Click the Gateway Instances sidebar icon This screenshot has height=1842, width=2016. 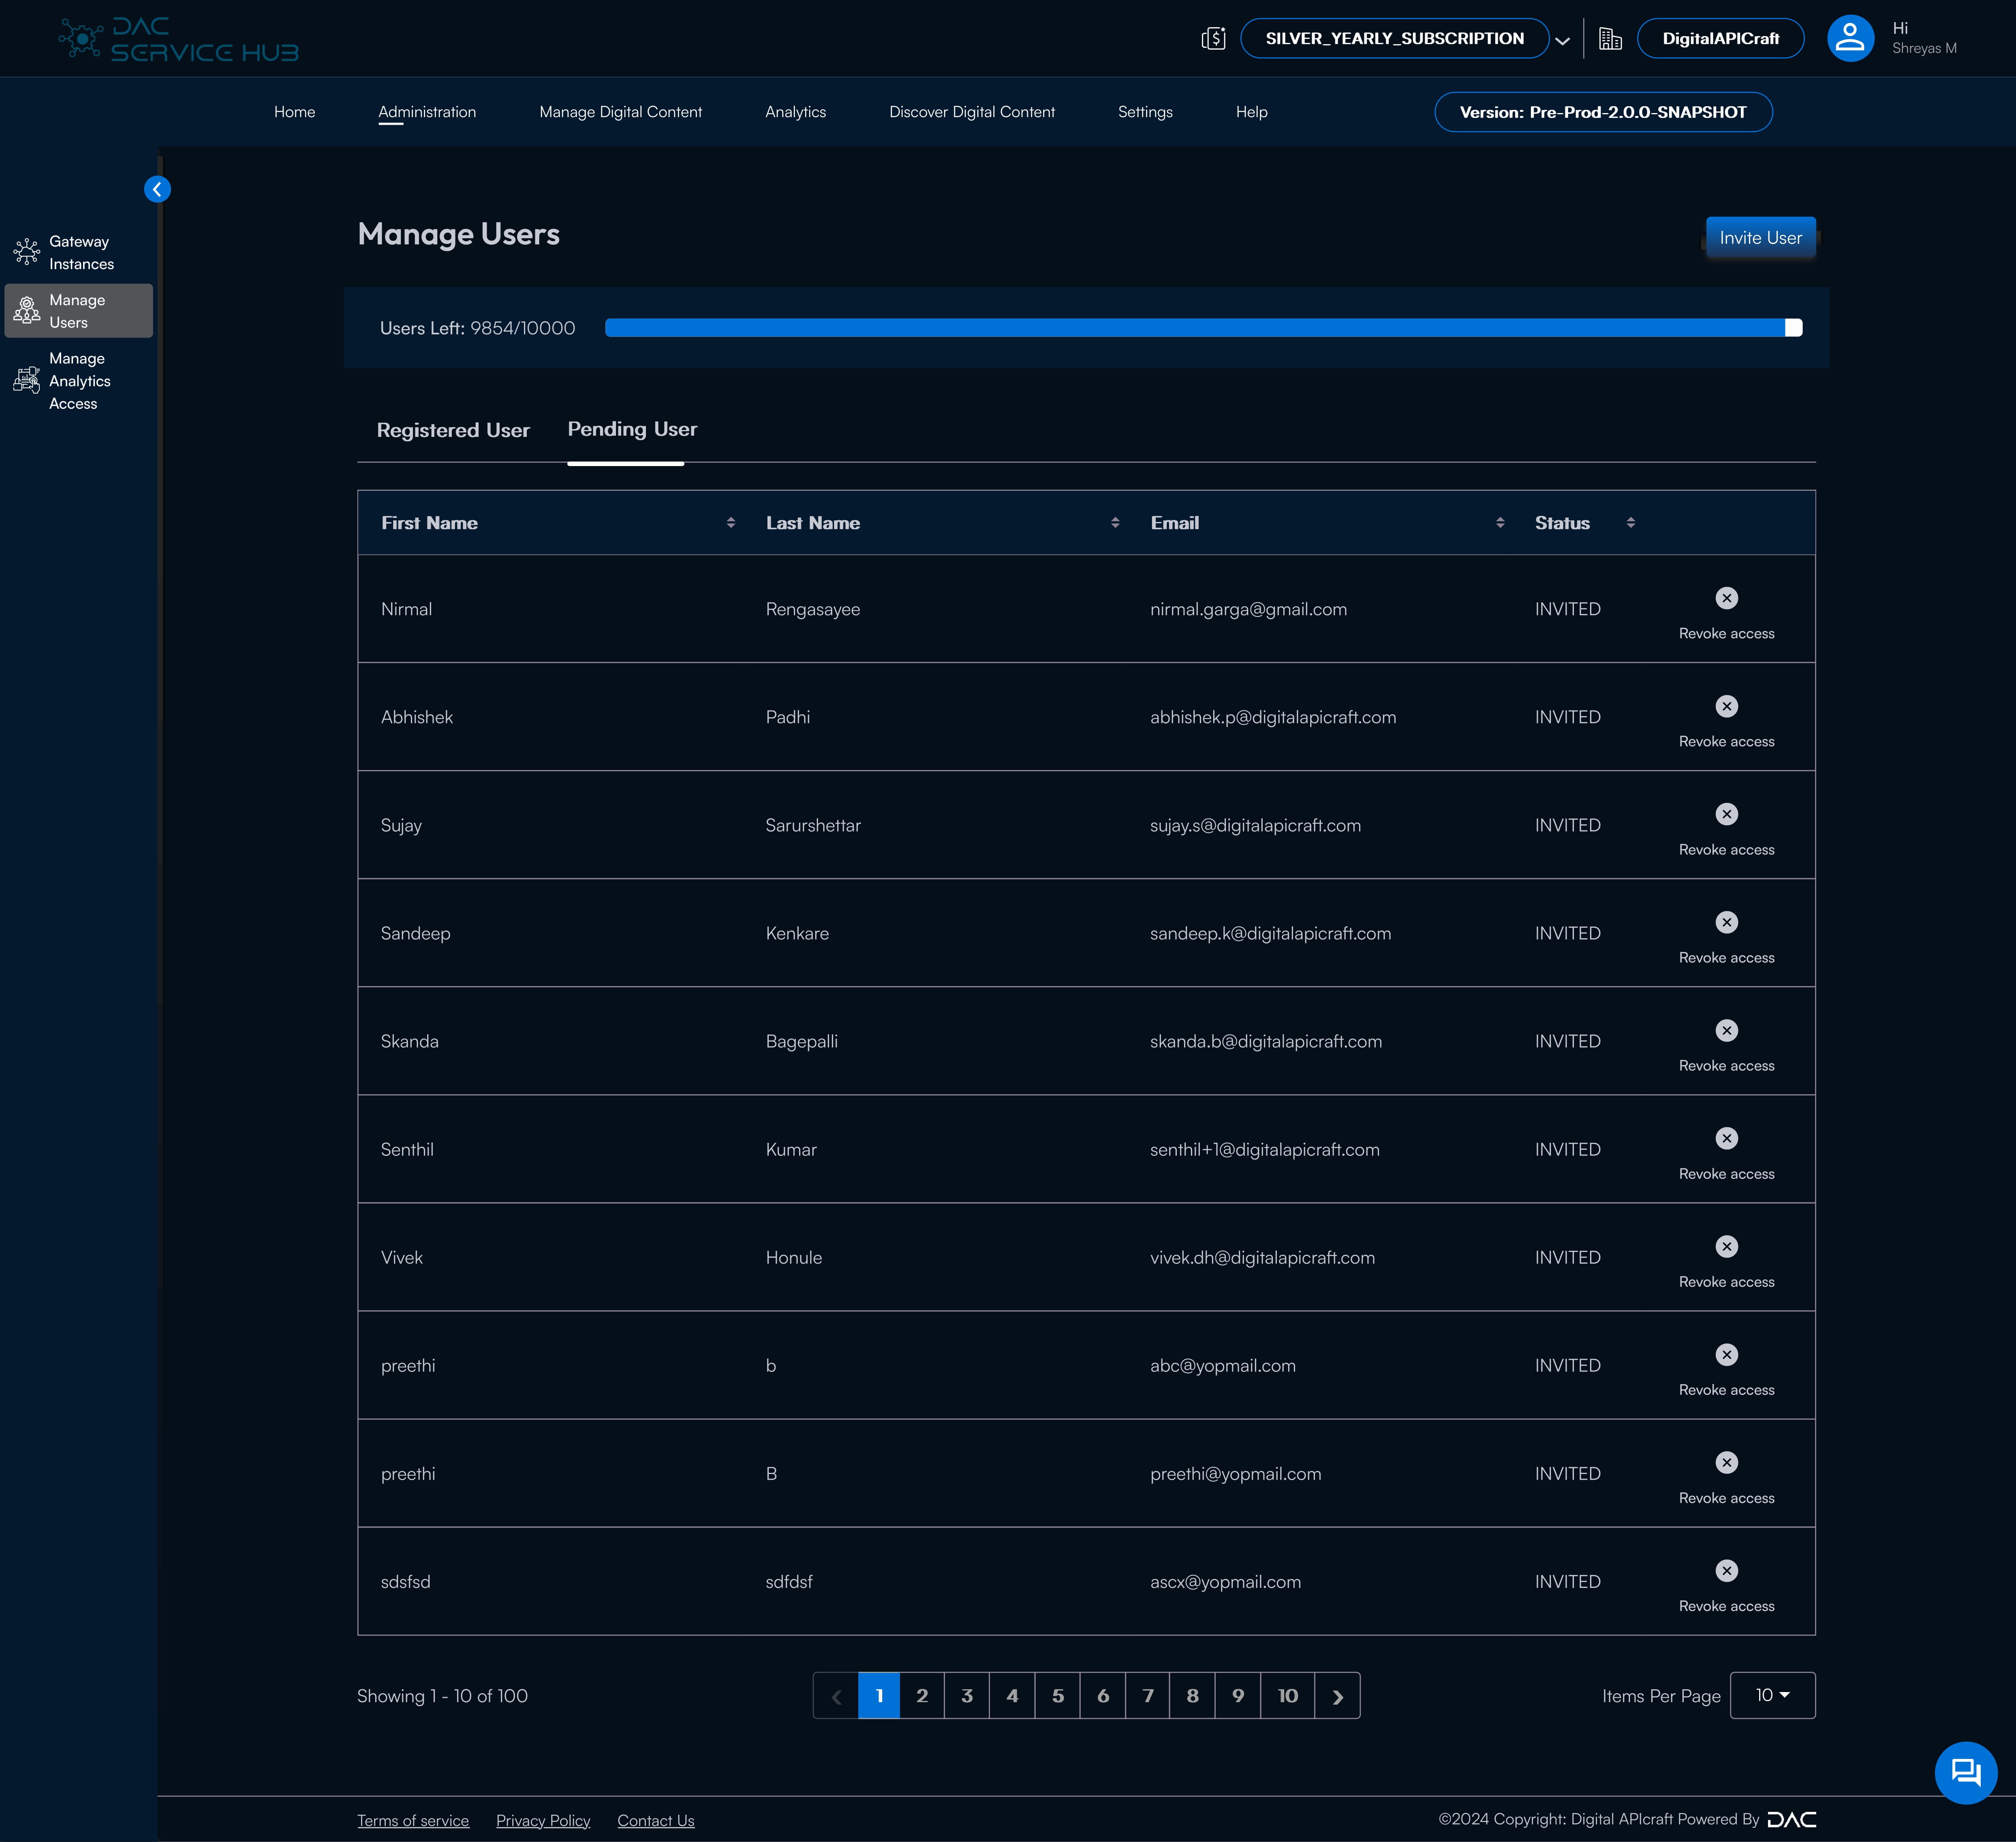pyautogui.click(x=27, y=252)
